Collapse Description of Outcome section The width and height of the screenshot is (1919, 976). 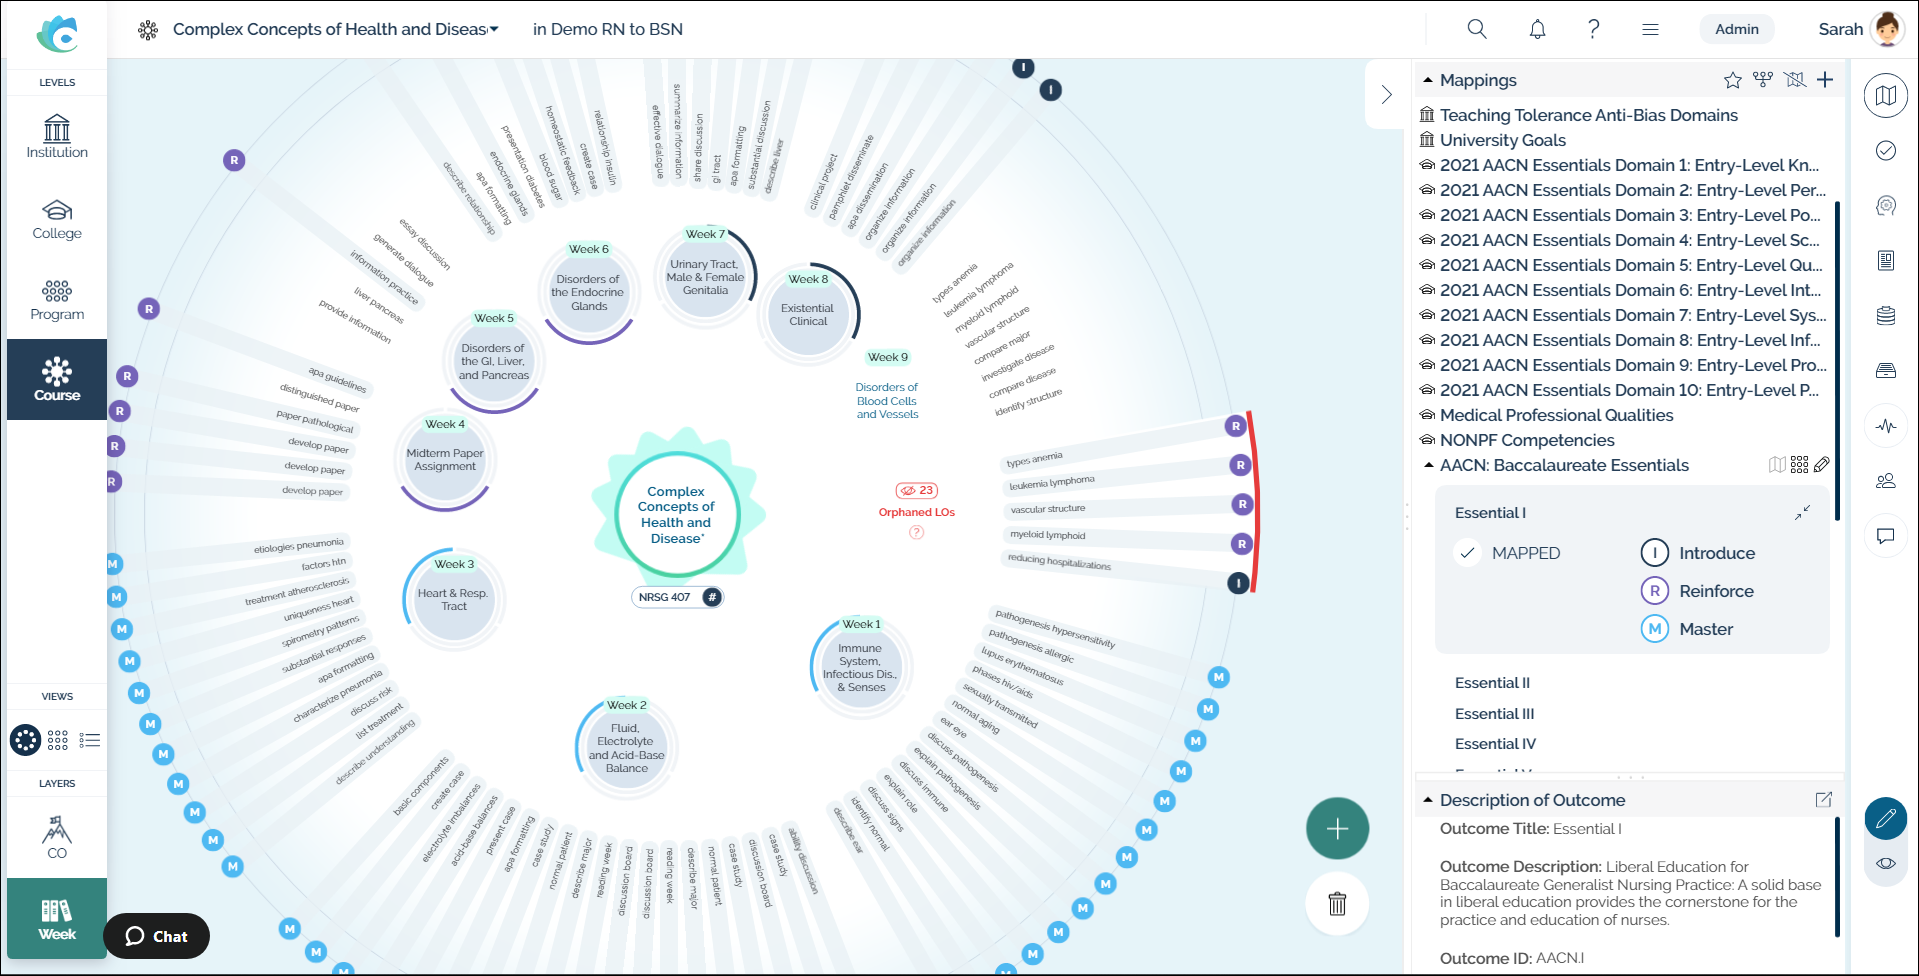point(1428,800)
